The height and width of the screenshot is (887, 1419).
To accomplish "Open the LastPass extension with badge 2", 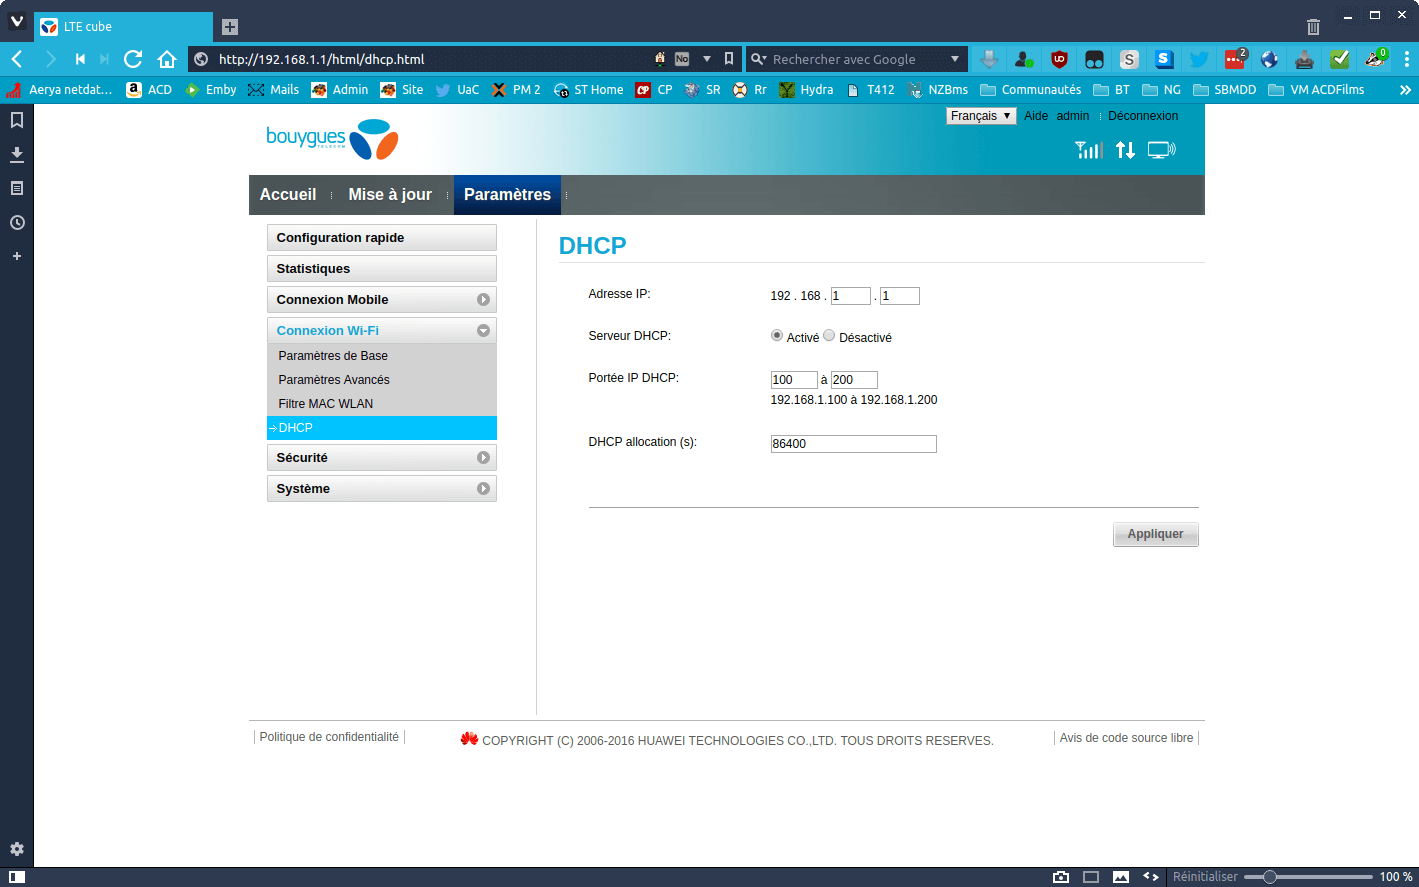I will (1235, 59).
